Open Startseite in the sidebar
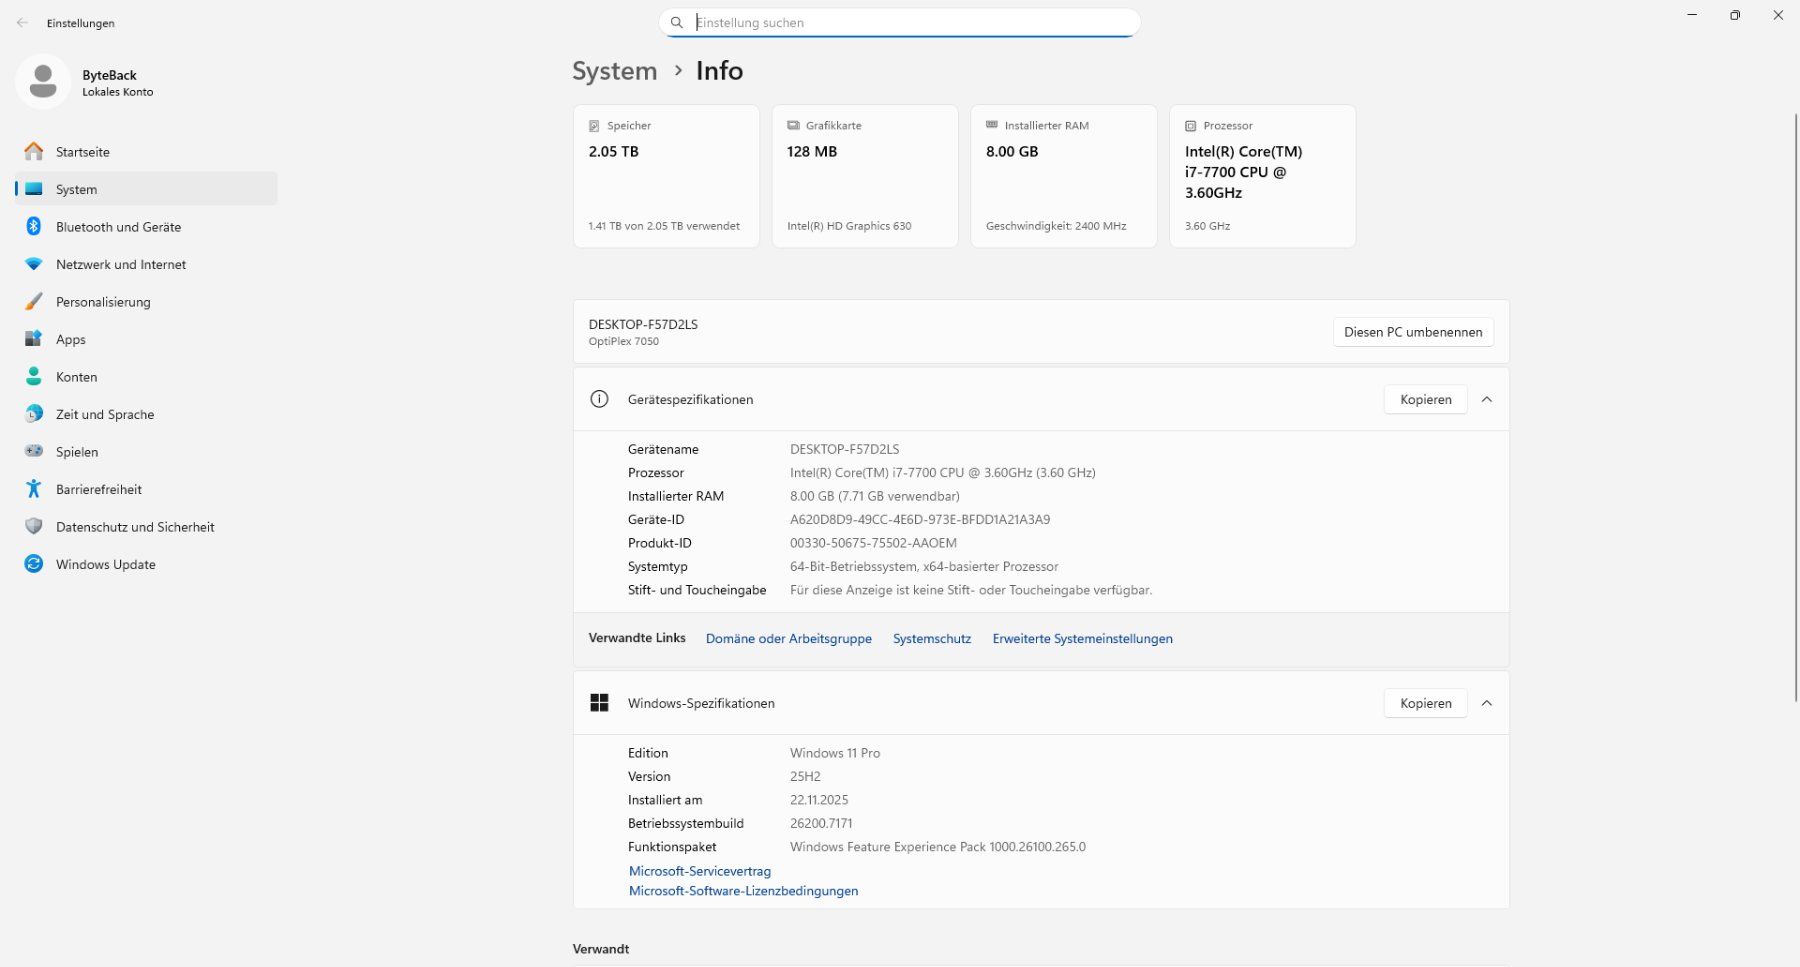 (x=146, y=152)
